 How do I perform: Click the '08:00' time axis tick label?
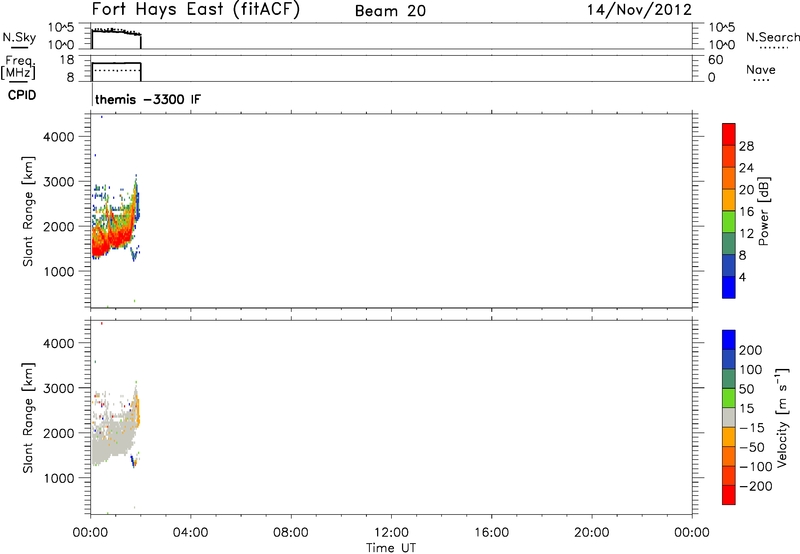click(x=291, y=533)
